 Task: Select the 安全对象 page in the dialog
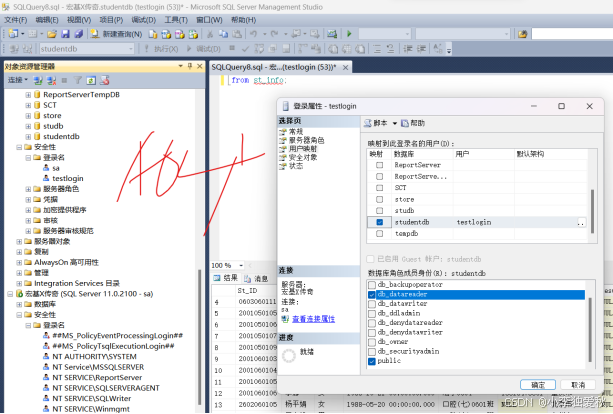pos(303,158)
